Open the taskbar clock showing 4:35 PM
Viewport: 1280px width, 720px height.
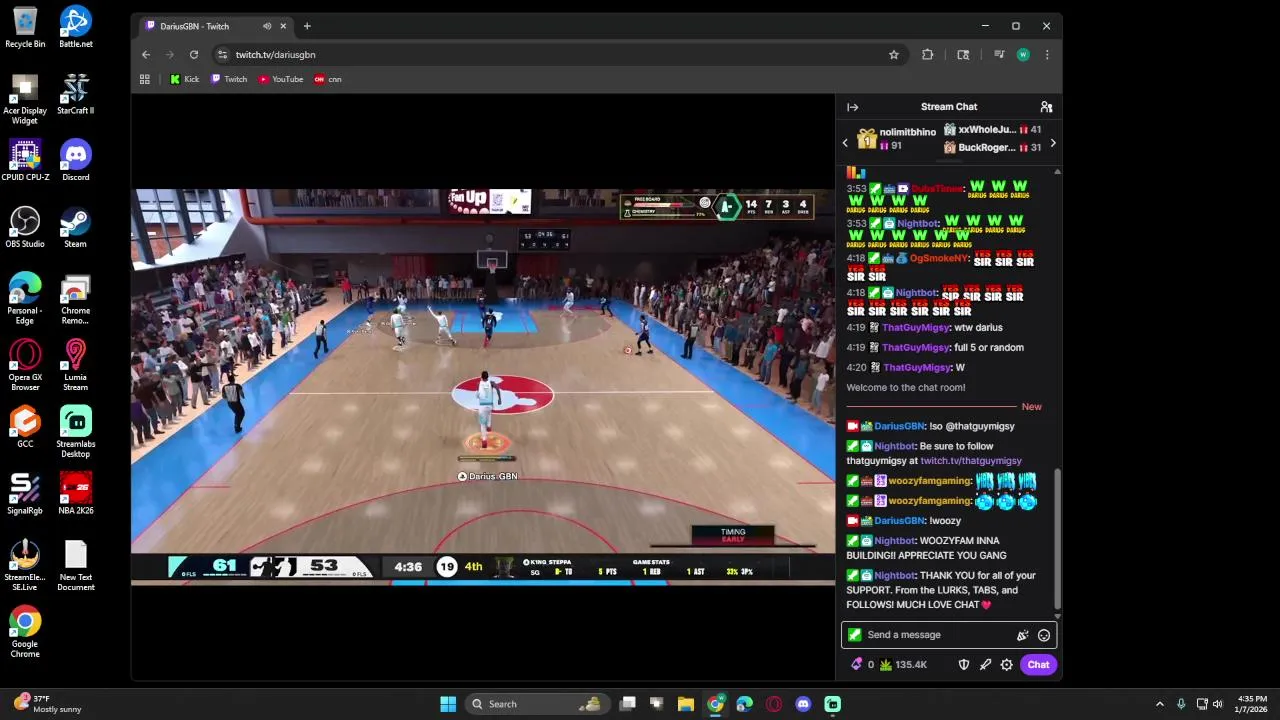coord(1252,704)
